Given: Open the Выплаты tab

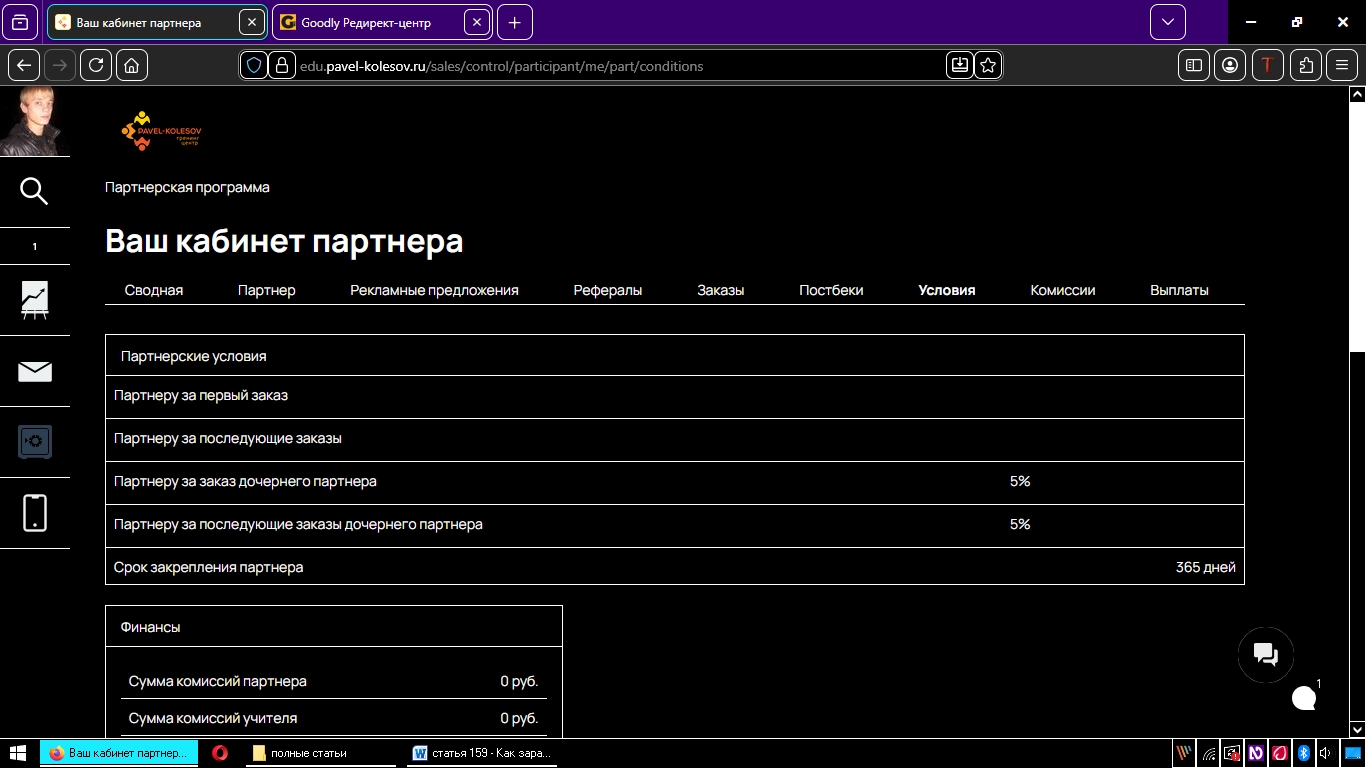Looking at the screenshot, I should 1179,290.
